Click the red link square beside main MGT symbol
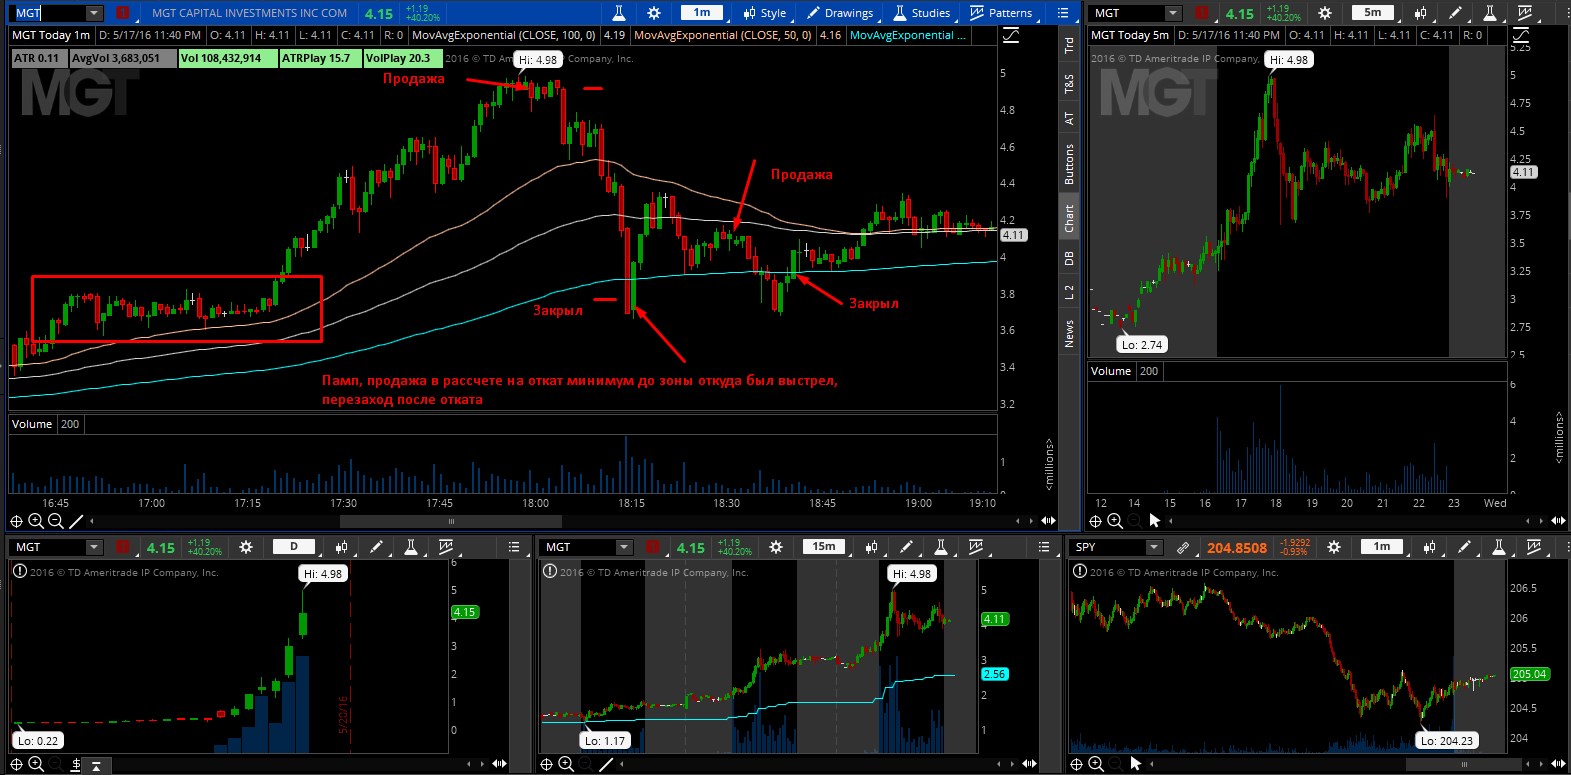This screenshot has height=775, width=1571. click(x=123, y=13)
